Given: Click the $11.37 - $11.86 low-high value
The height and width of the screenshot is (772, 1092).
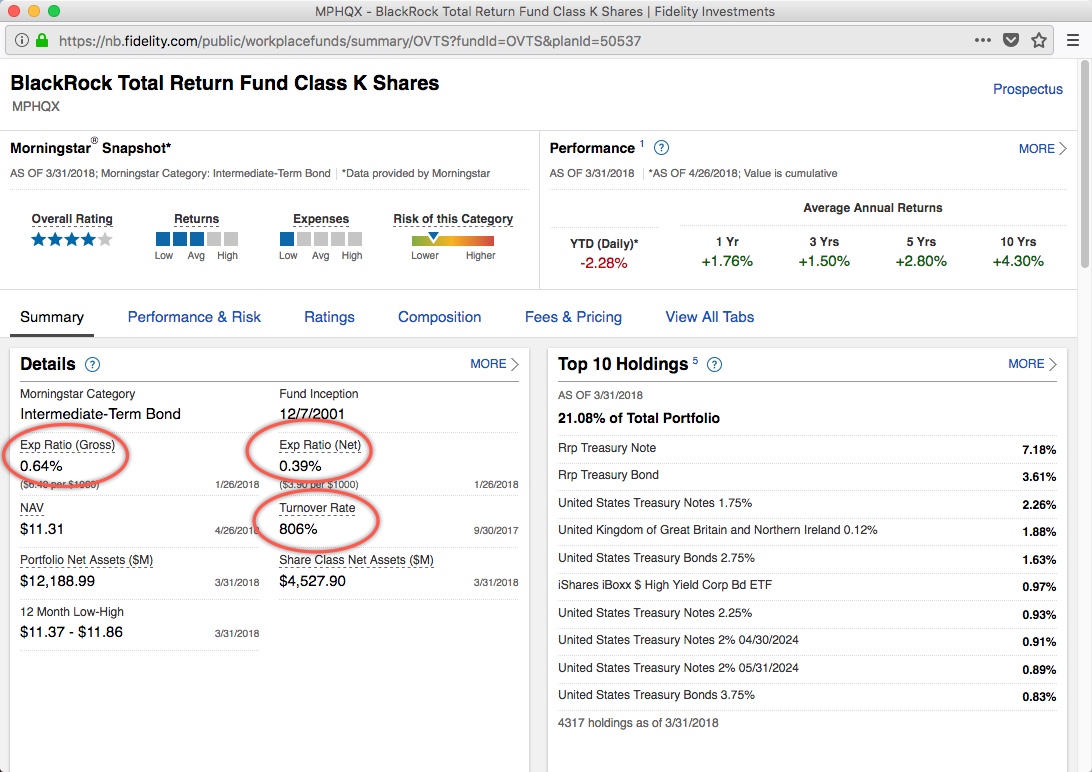Looking at the screenshot, I should click(71, 632).
